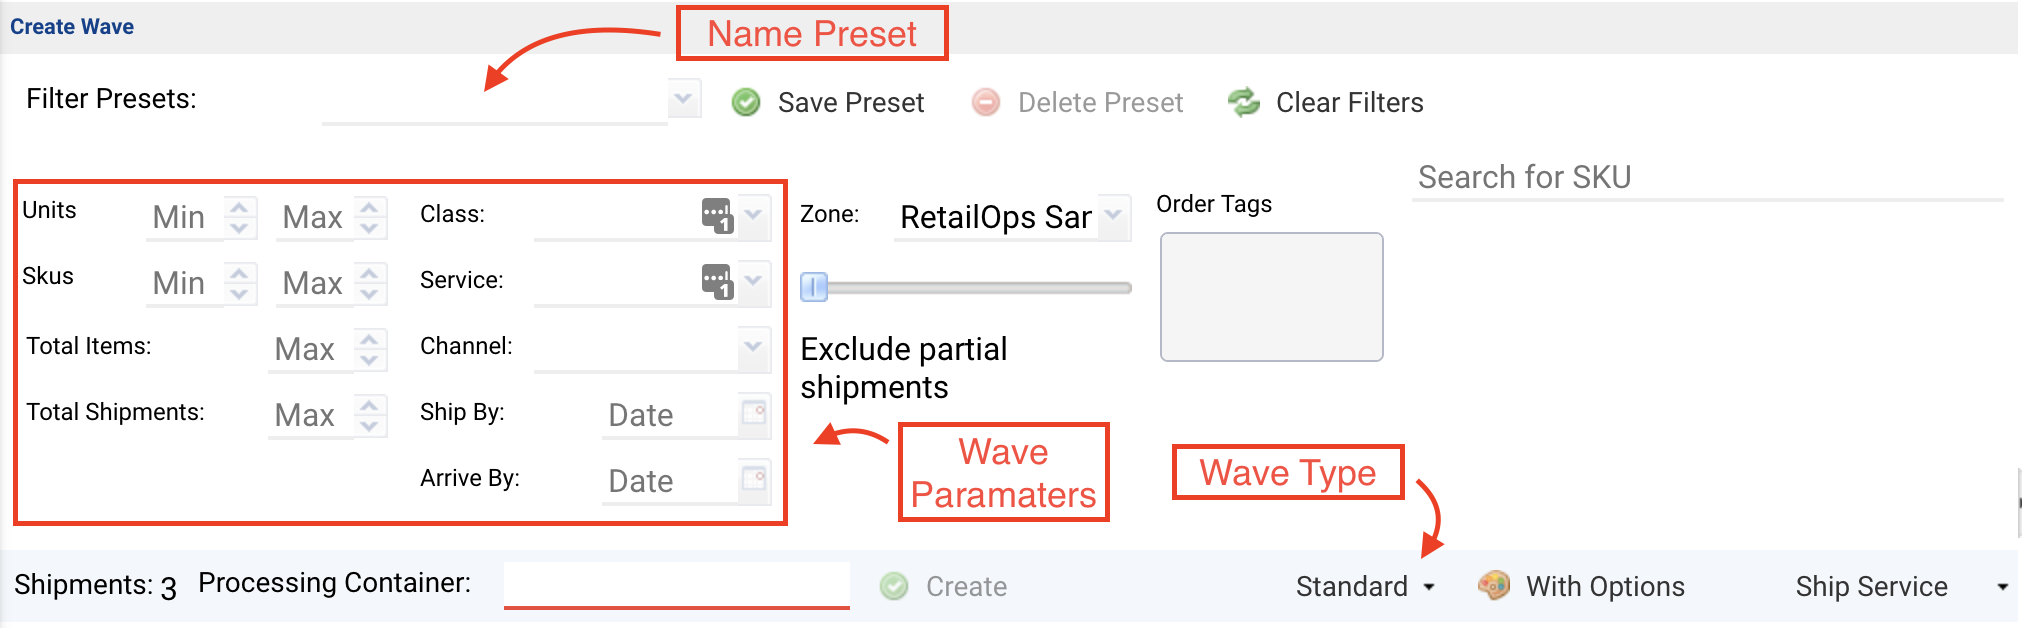Increase Units Max with the up stepper
Screen dimensions: 2022x628
coord(370,207)
